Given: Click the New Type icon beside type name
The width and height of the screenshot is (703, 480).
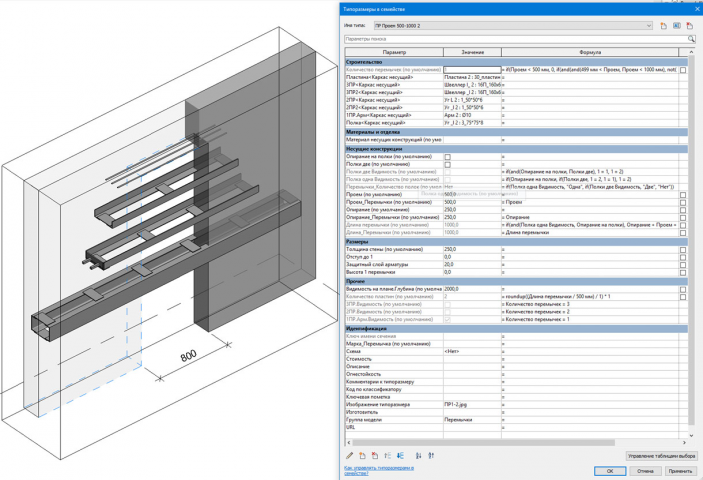Looking at the screenshot, I should pos(664,26).
